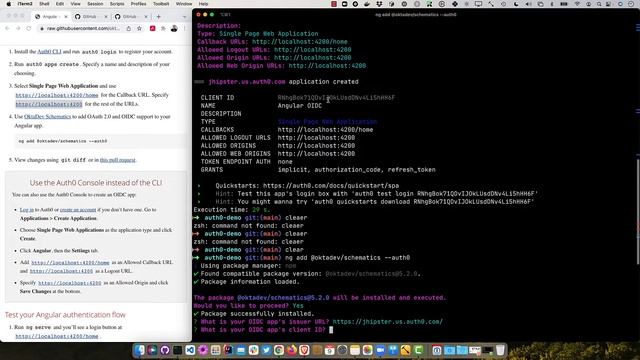Open a new browser tab with plus
This screenshot has height=360, width=640.
point(158,17)
